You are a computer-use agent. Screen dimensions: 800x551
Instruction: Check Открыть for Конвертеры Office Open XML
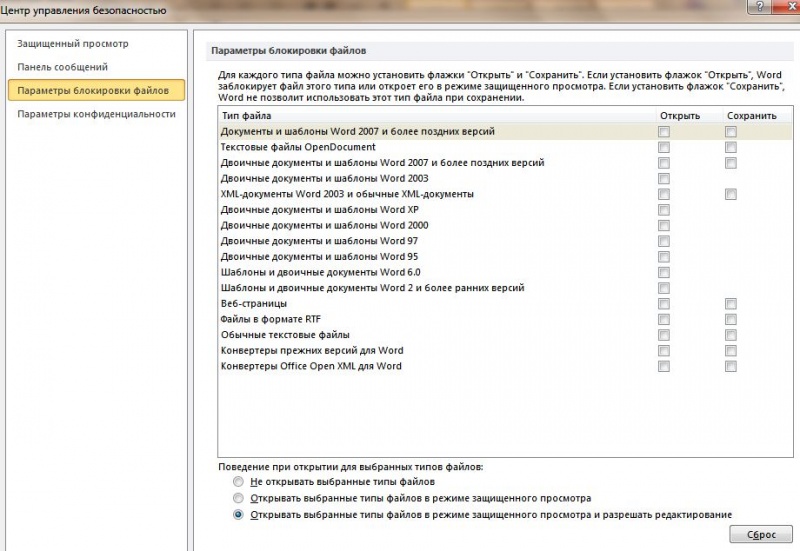tap(664, 366)
